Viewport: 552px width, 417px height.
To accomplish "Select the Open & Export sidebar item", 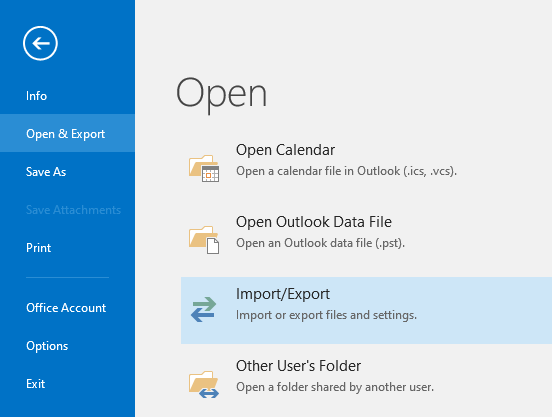I will (x=67, y=133).
